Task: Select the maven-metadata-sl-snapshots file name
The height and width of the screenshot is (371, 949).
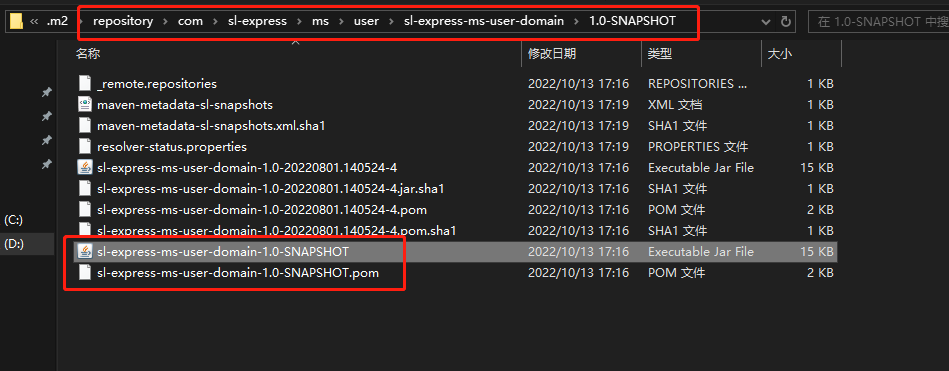Action: 185,105
